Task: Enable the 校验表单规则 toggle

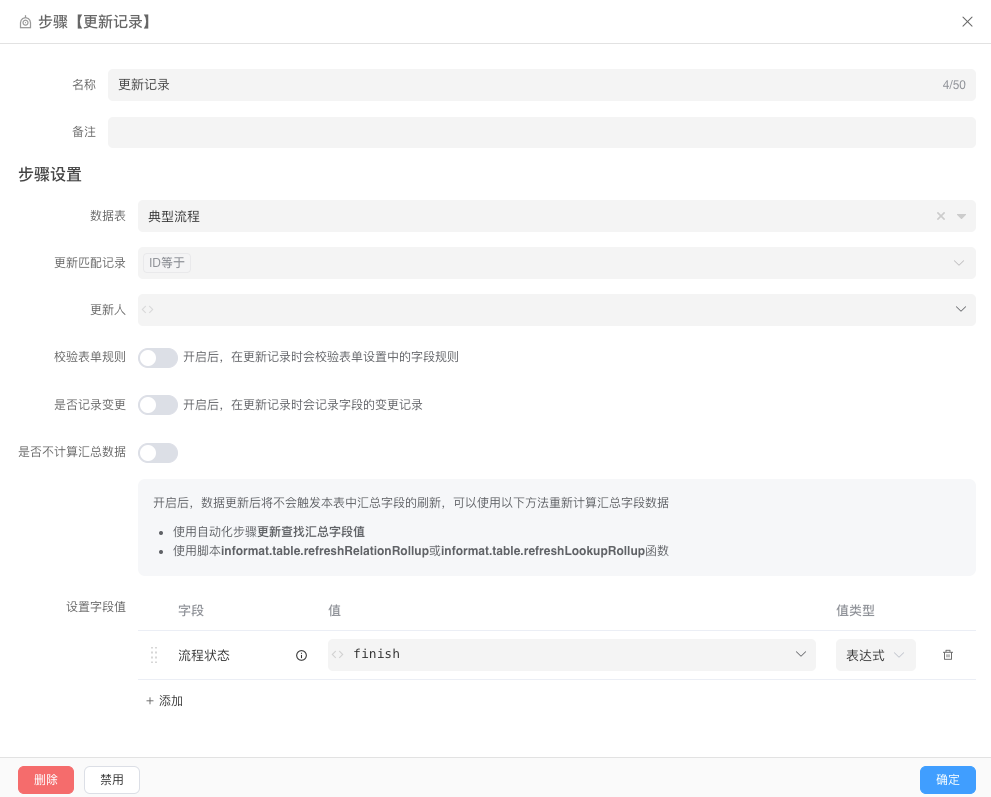Action: [x=158, y=357]
